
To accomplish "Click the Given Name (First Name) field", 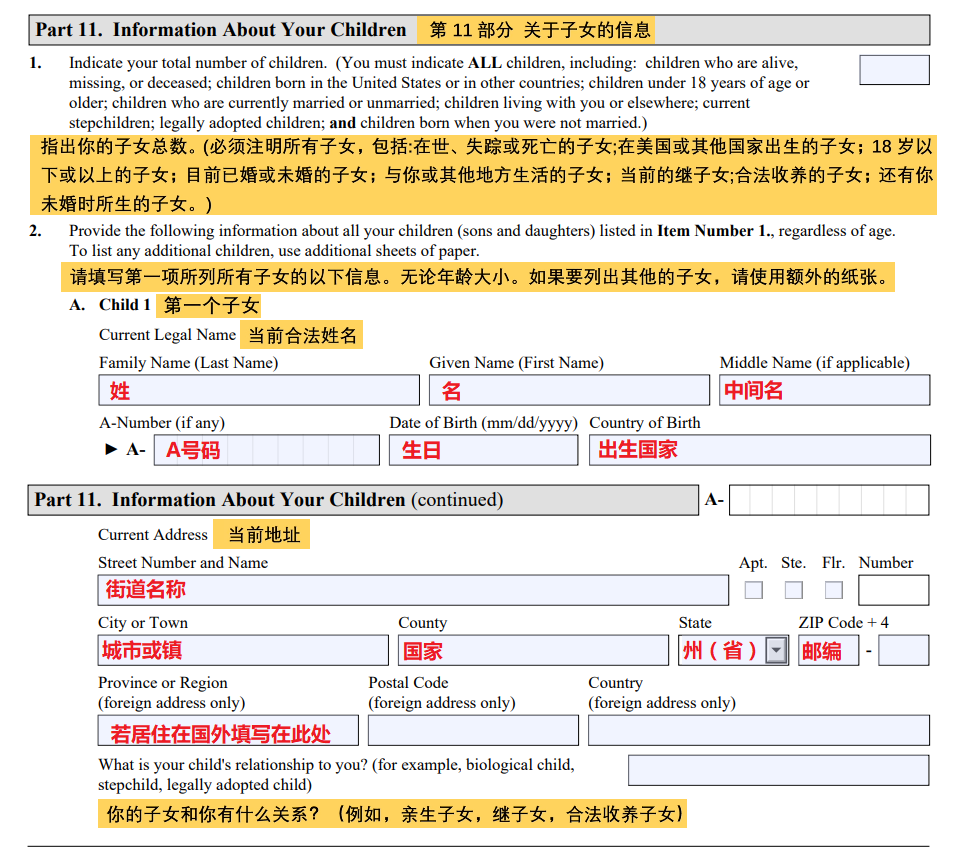I will click(569, 390).
